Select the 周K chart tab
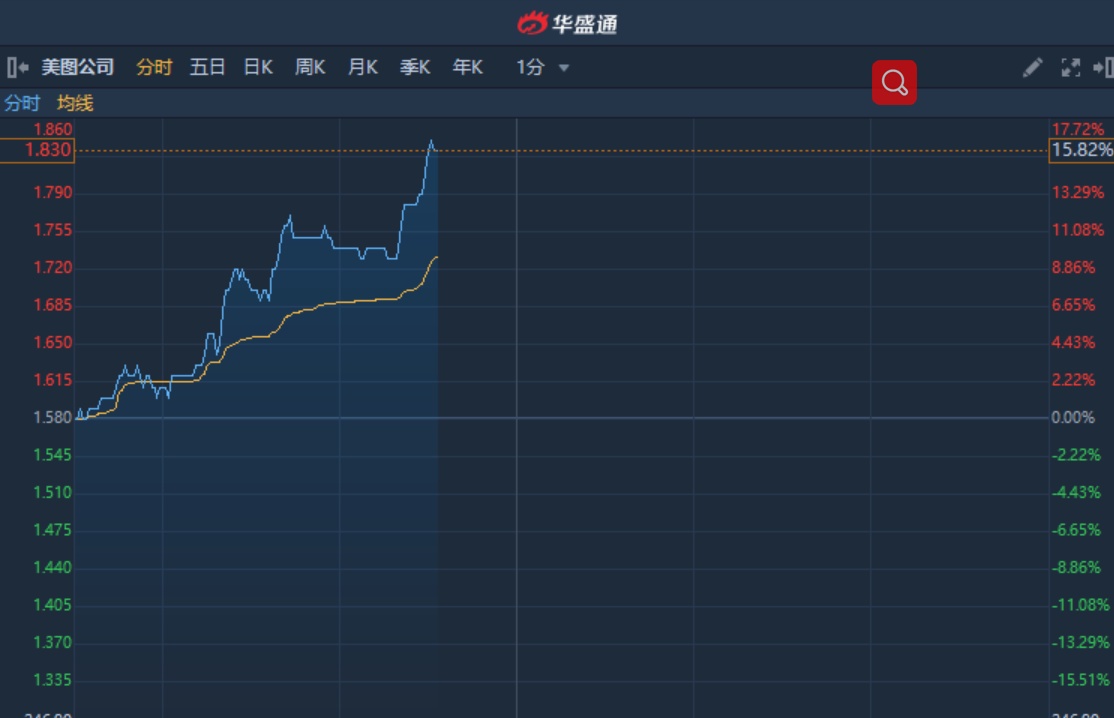This screenshot has height=718, width=1114. [310, 67]
